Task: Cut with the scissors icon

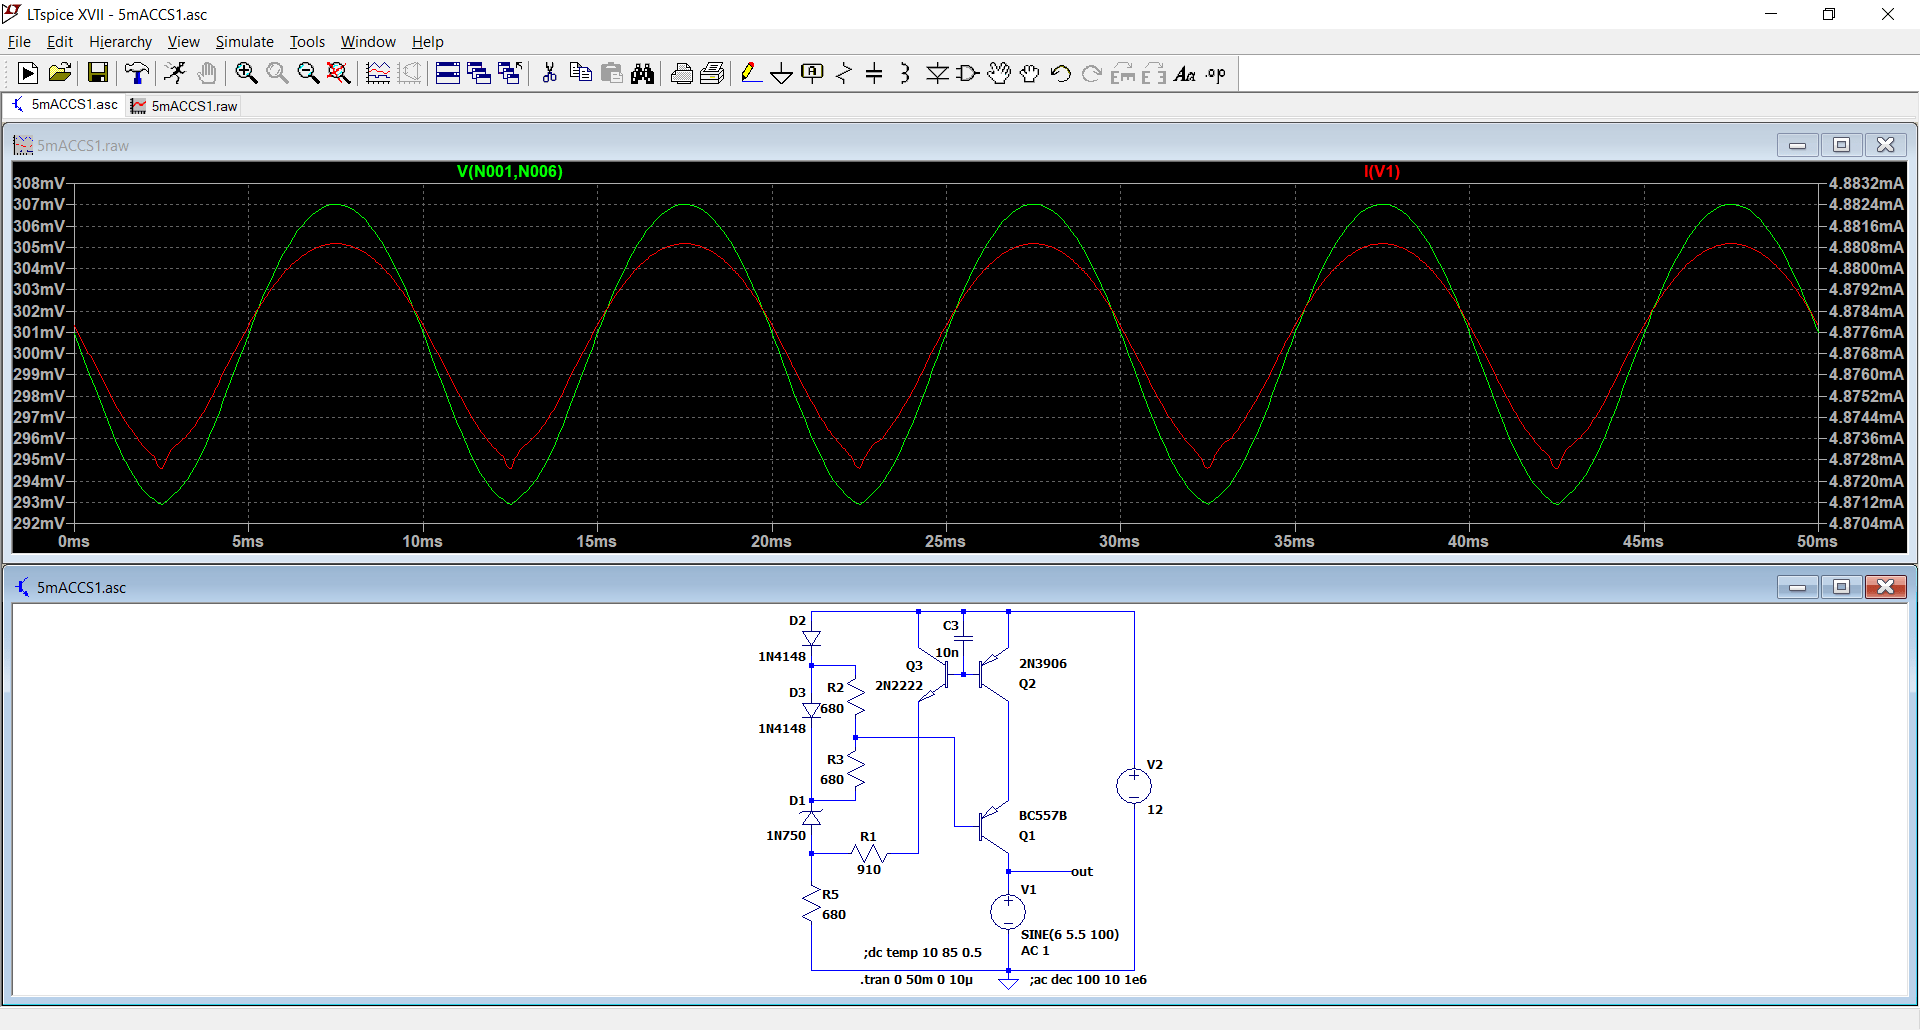Action: [549, 73]
